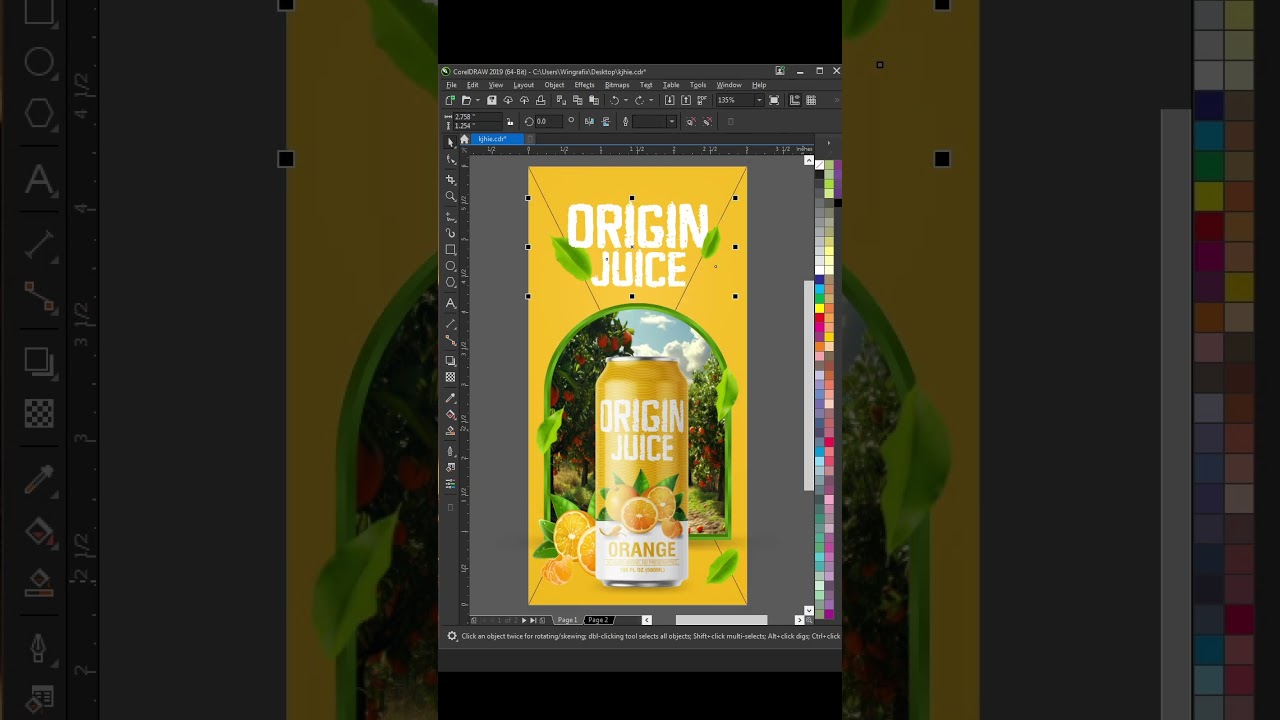Click the Print icon in the toolbar
Screen dimensions: 1280x720
tap(540, 100)
